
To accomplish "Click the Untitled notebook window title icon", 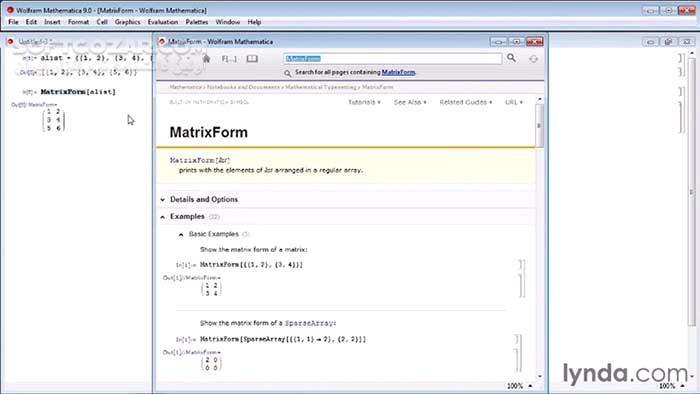I will (x=10, y=41).
